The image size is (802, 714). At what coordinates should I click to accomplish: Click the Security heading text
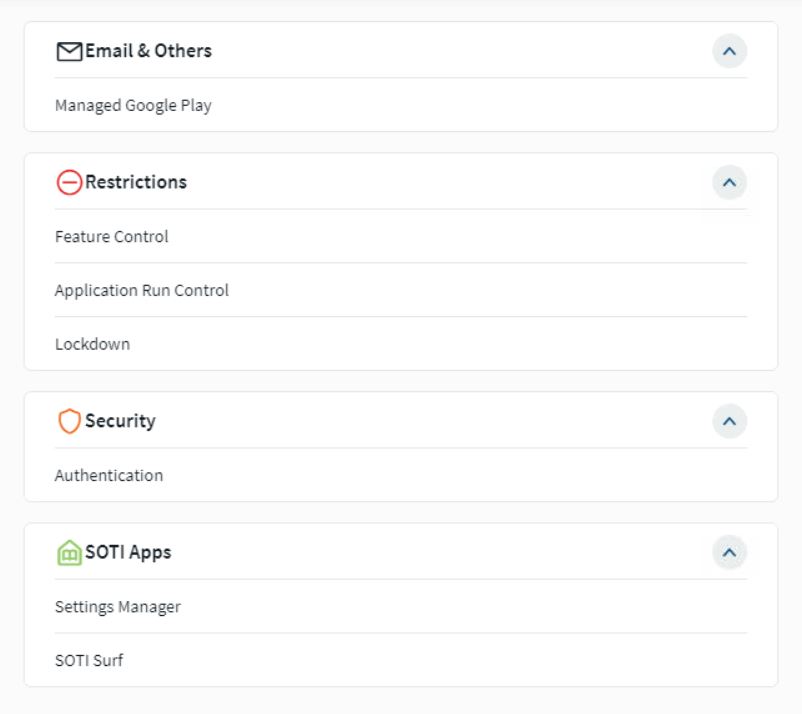tap(120, 422)
